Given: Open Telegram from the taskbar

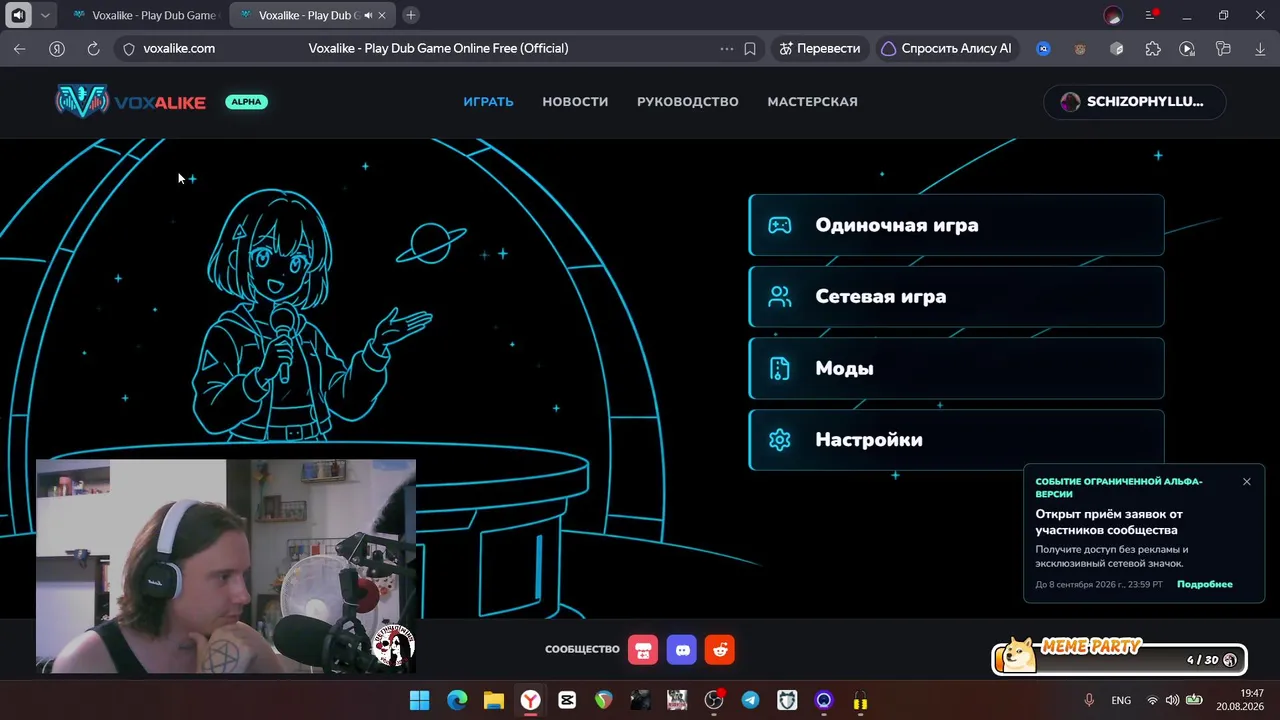Looking at the screenshot, I should (x=750, y=700).
